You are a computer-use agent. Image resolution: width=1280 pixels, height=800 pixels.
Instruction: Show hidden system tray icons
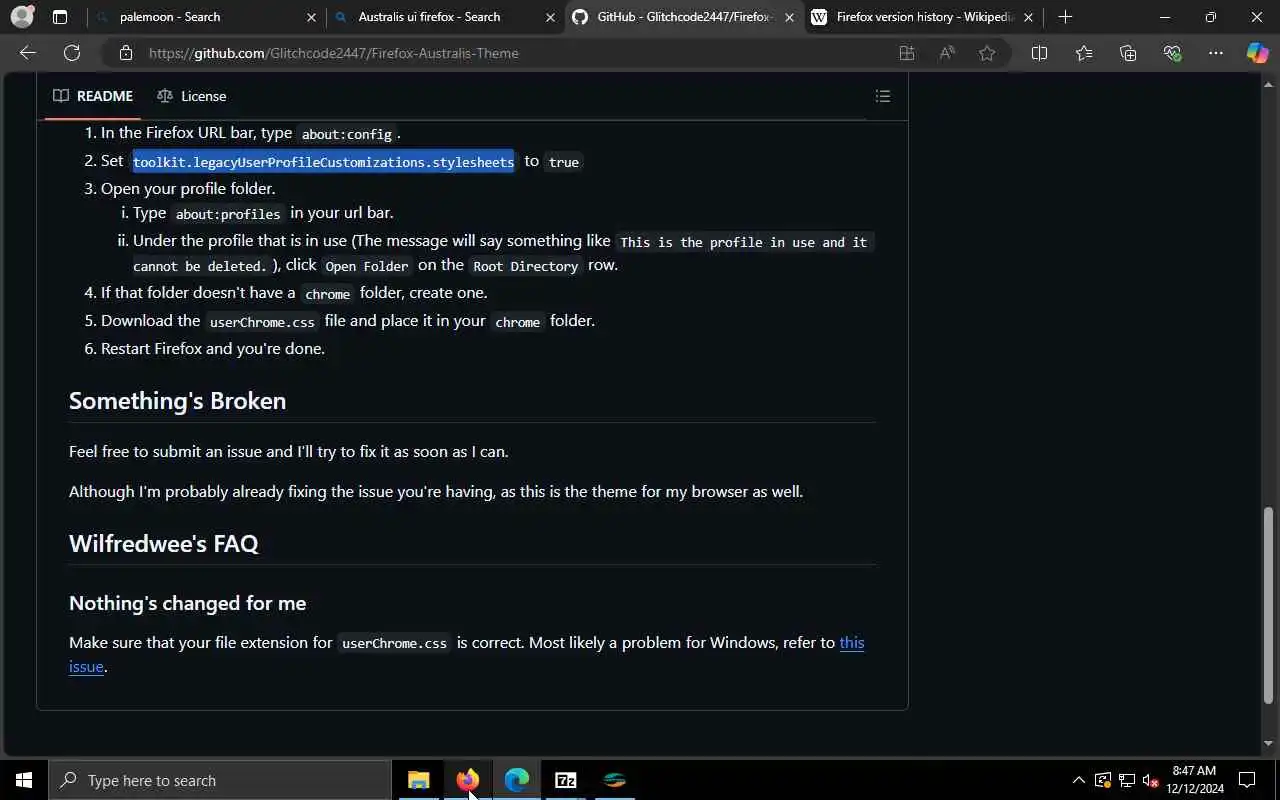click(1078, 780)
